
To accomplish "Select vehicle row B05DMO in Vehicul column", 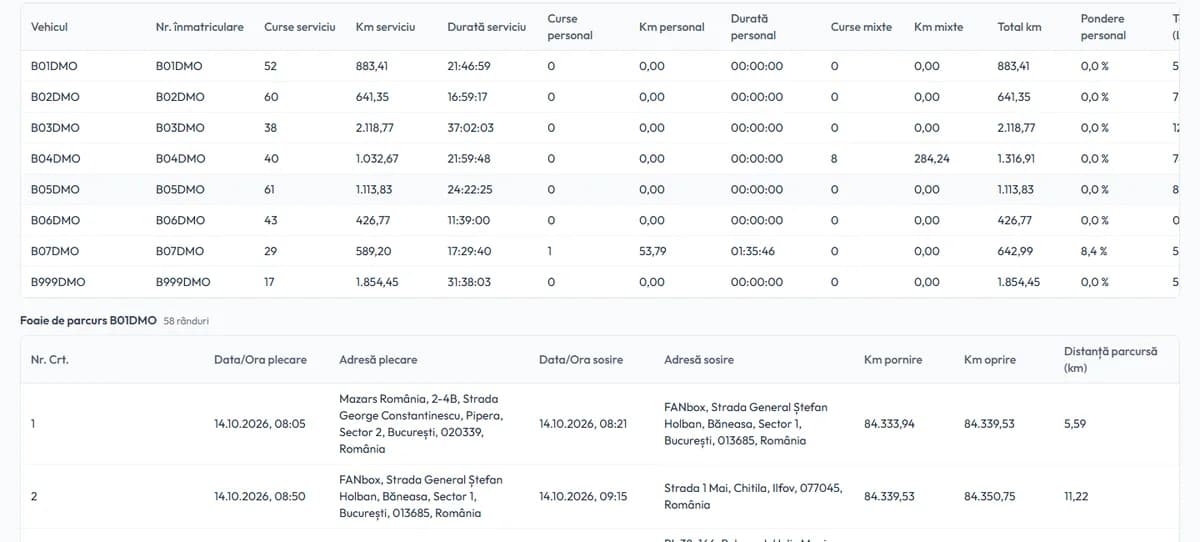I will (55, 190).
